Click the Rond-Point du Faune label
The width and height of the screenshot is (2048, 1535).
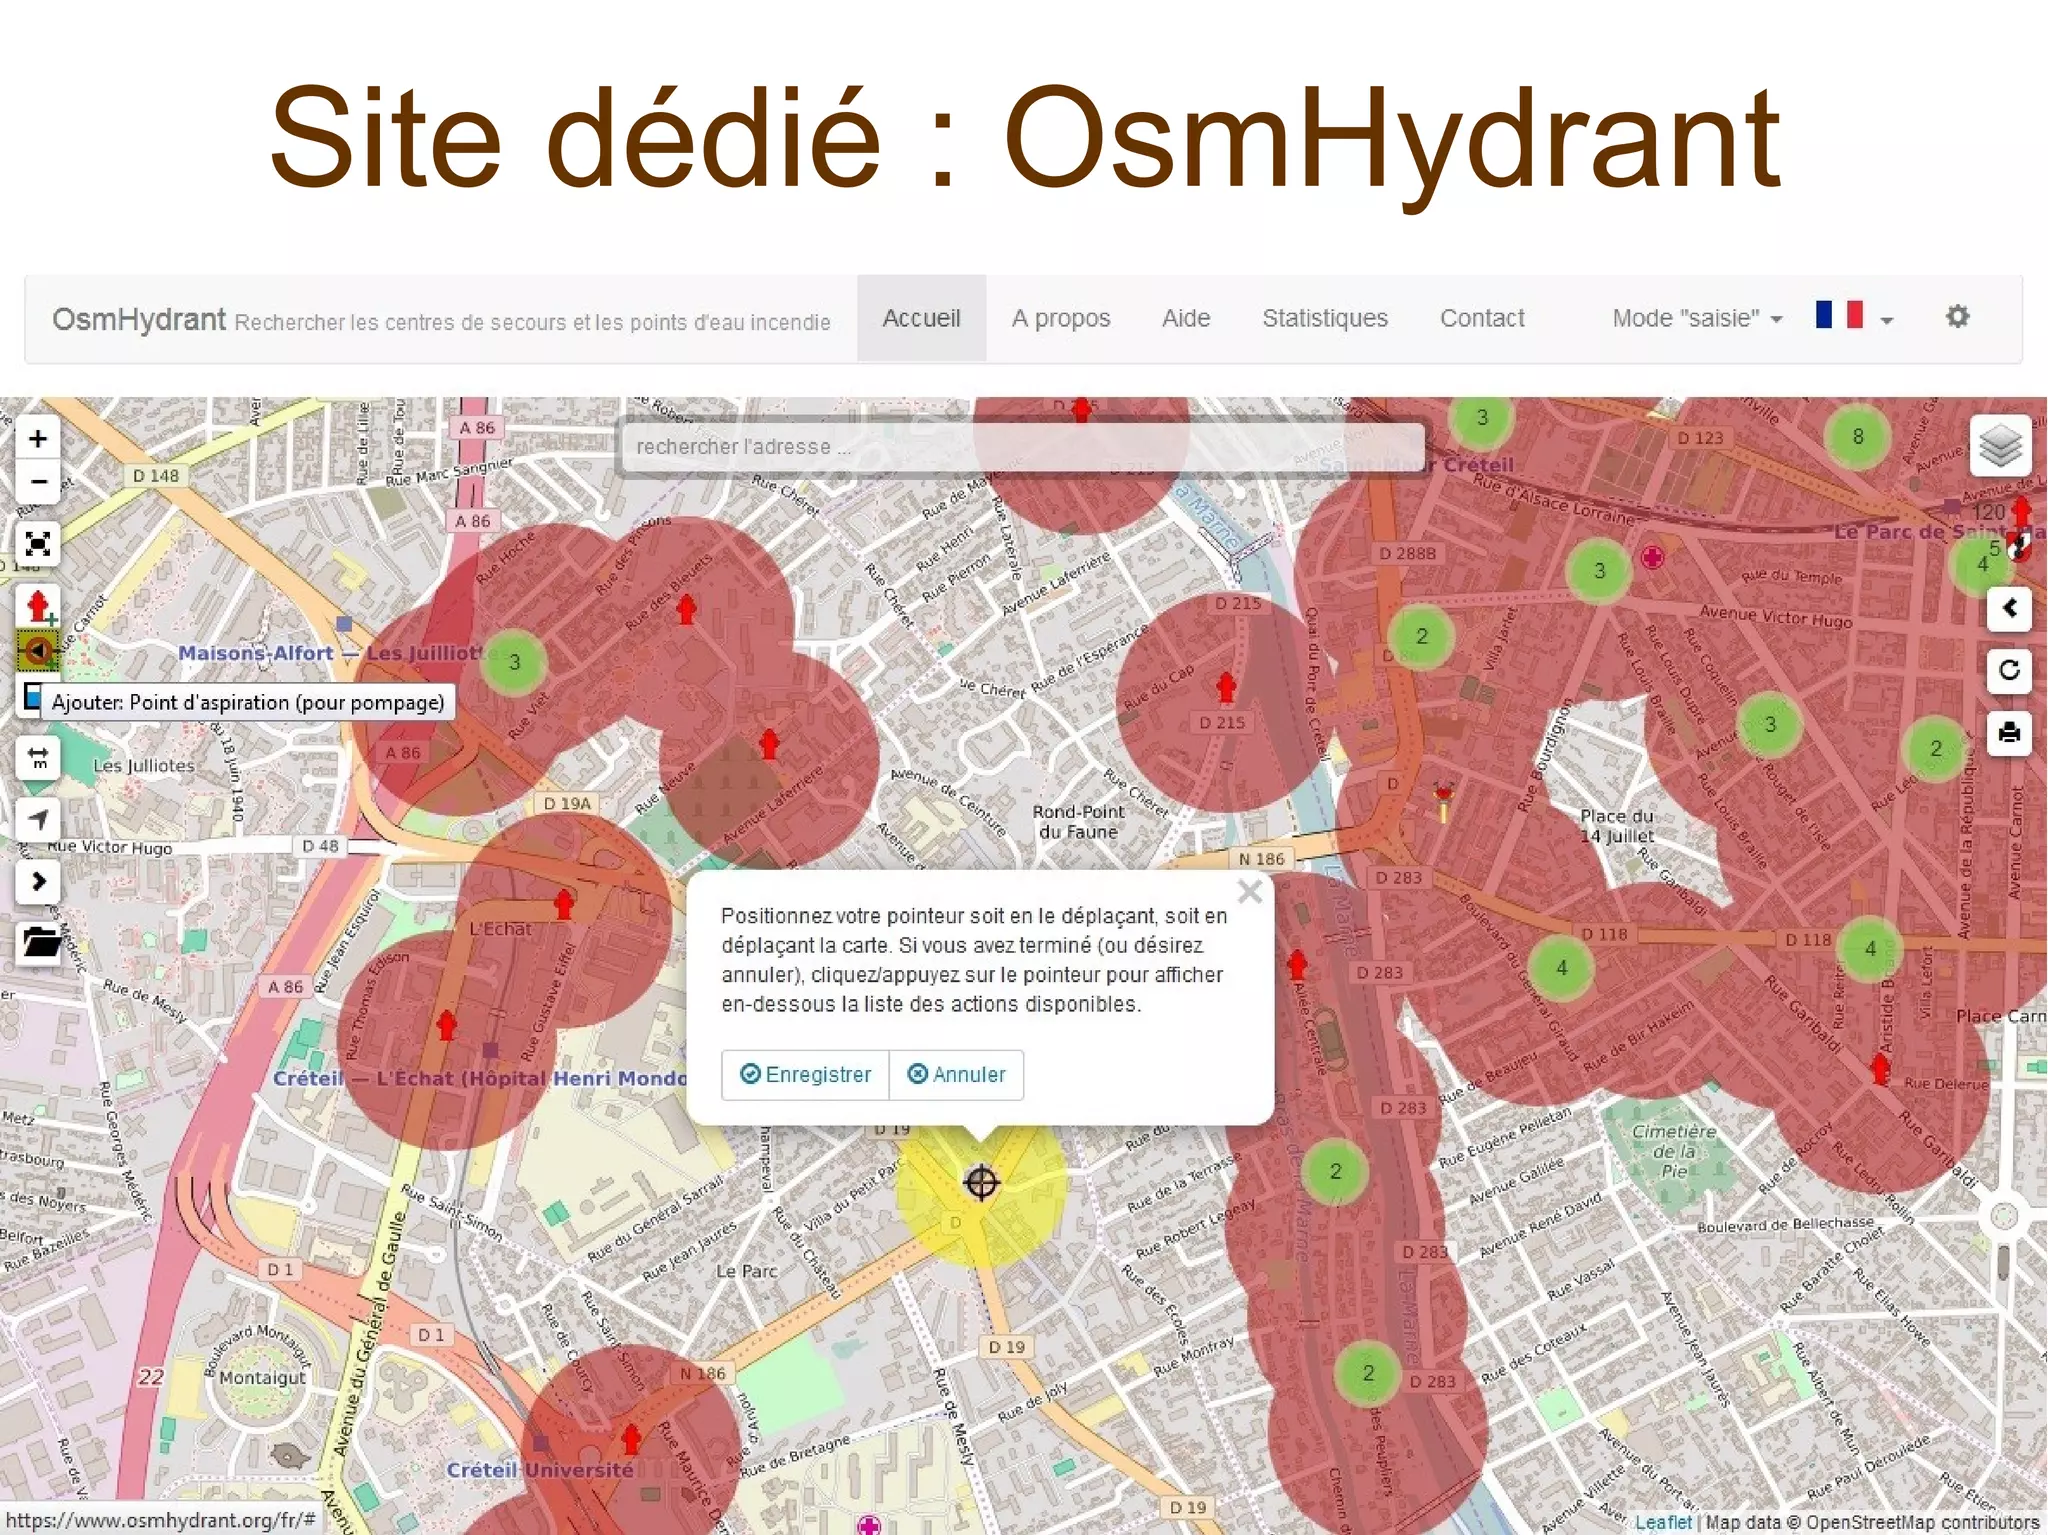coord(1078,822)
